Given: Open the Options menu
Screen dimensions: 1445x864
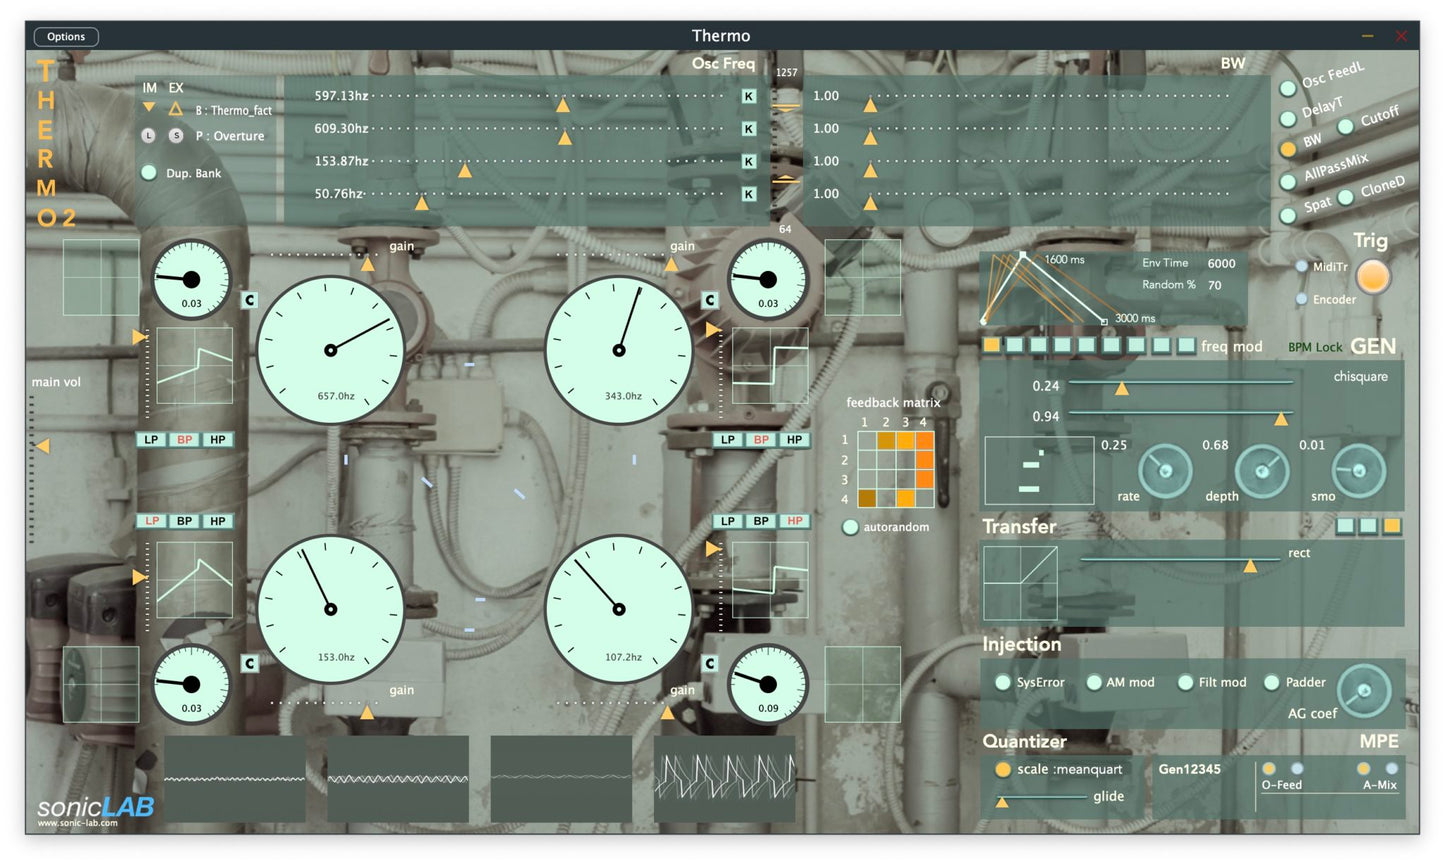Looking at the screenshot, I should point(66,37).
